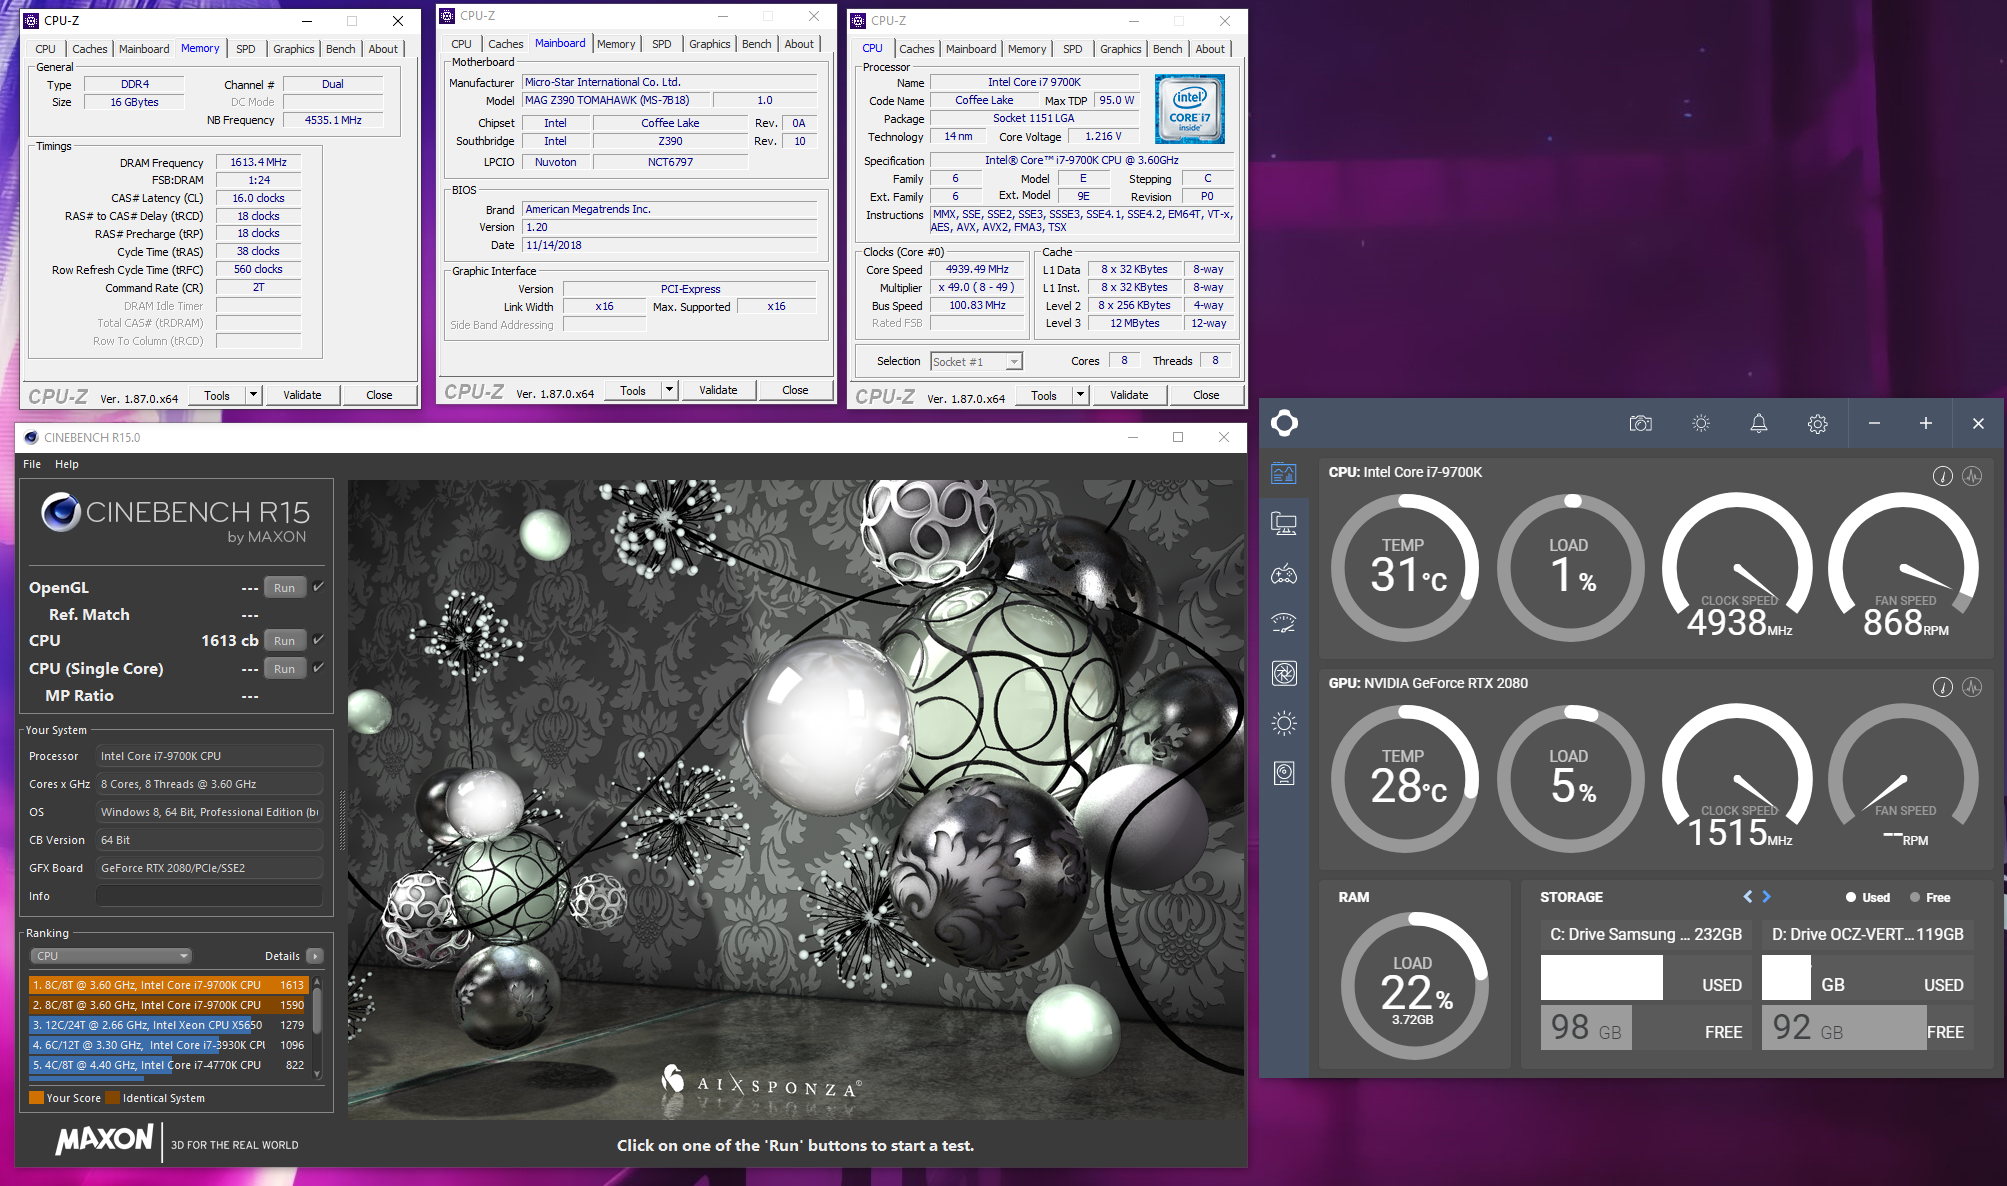Toggle the day/night mode sun icon in CAM header

coord(1700,423)
